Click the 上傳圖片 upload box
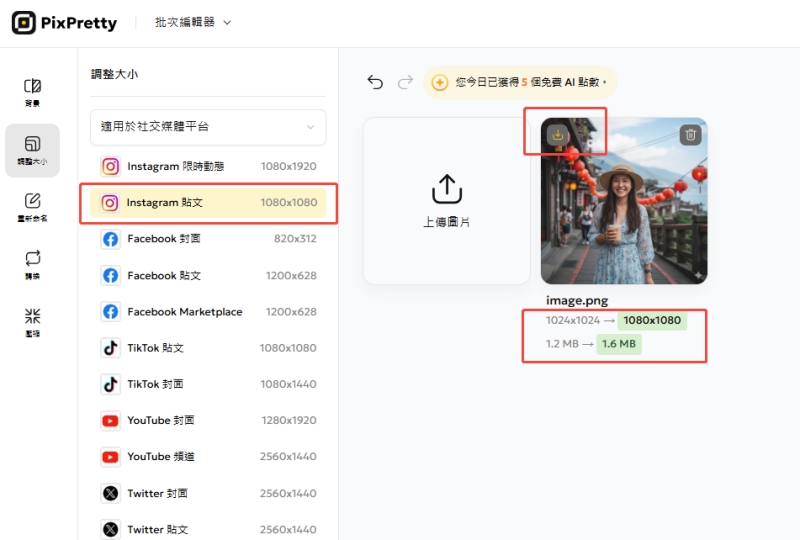Image resolution: width=800 pixels, height=540 pixels. pyautogui.click(x=446, y=201)
